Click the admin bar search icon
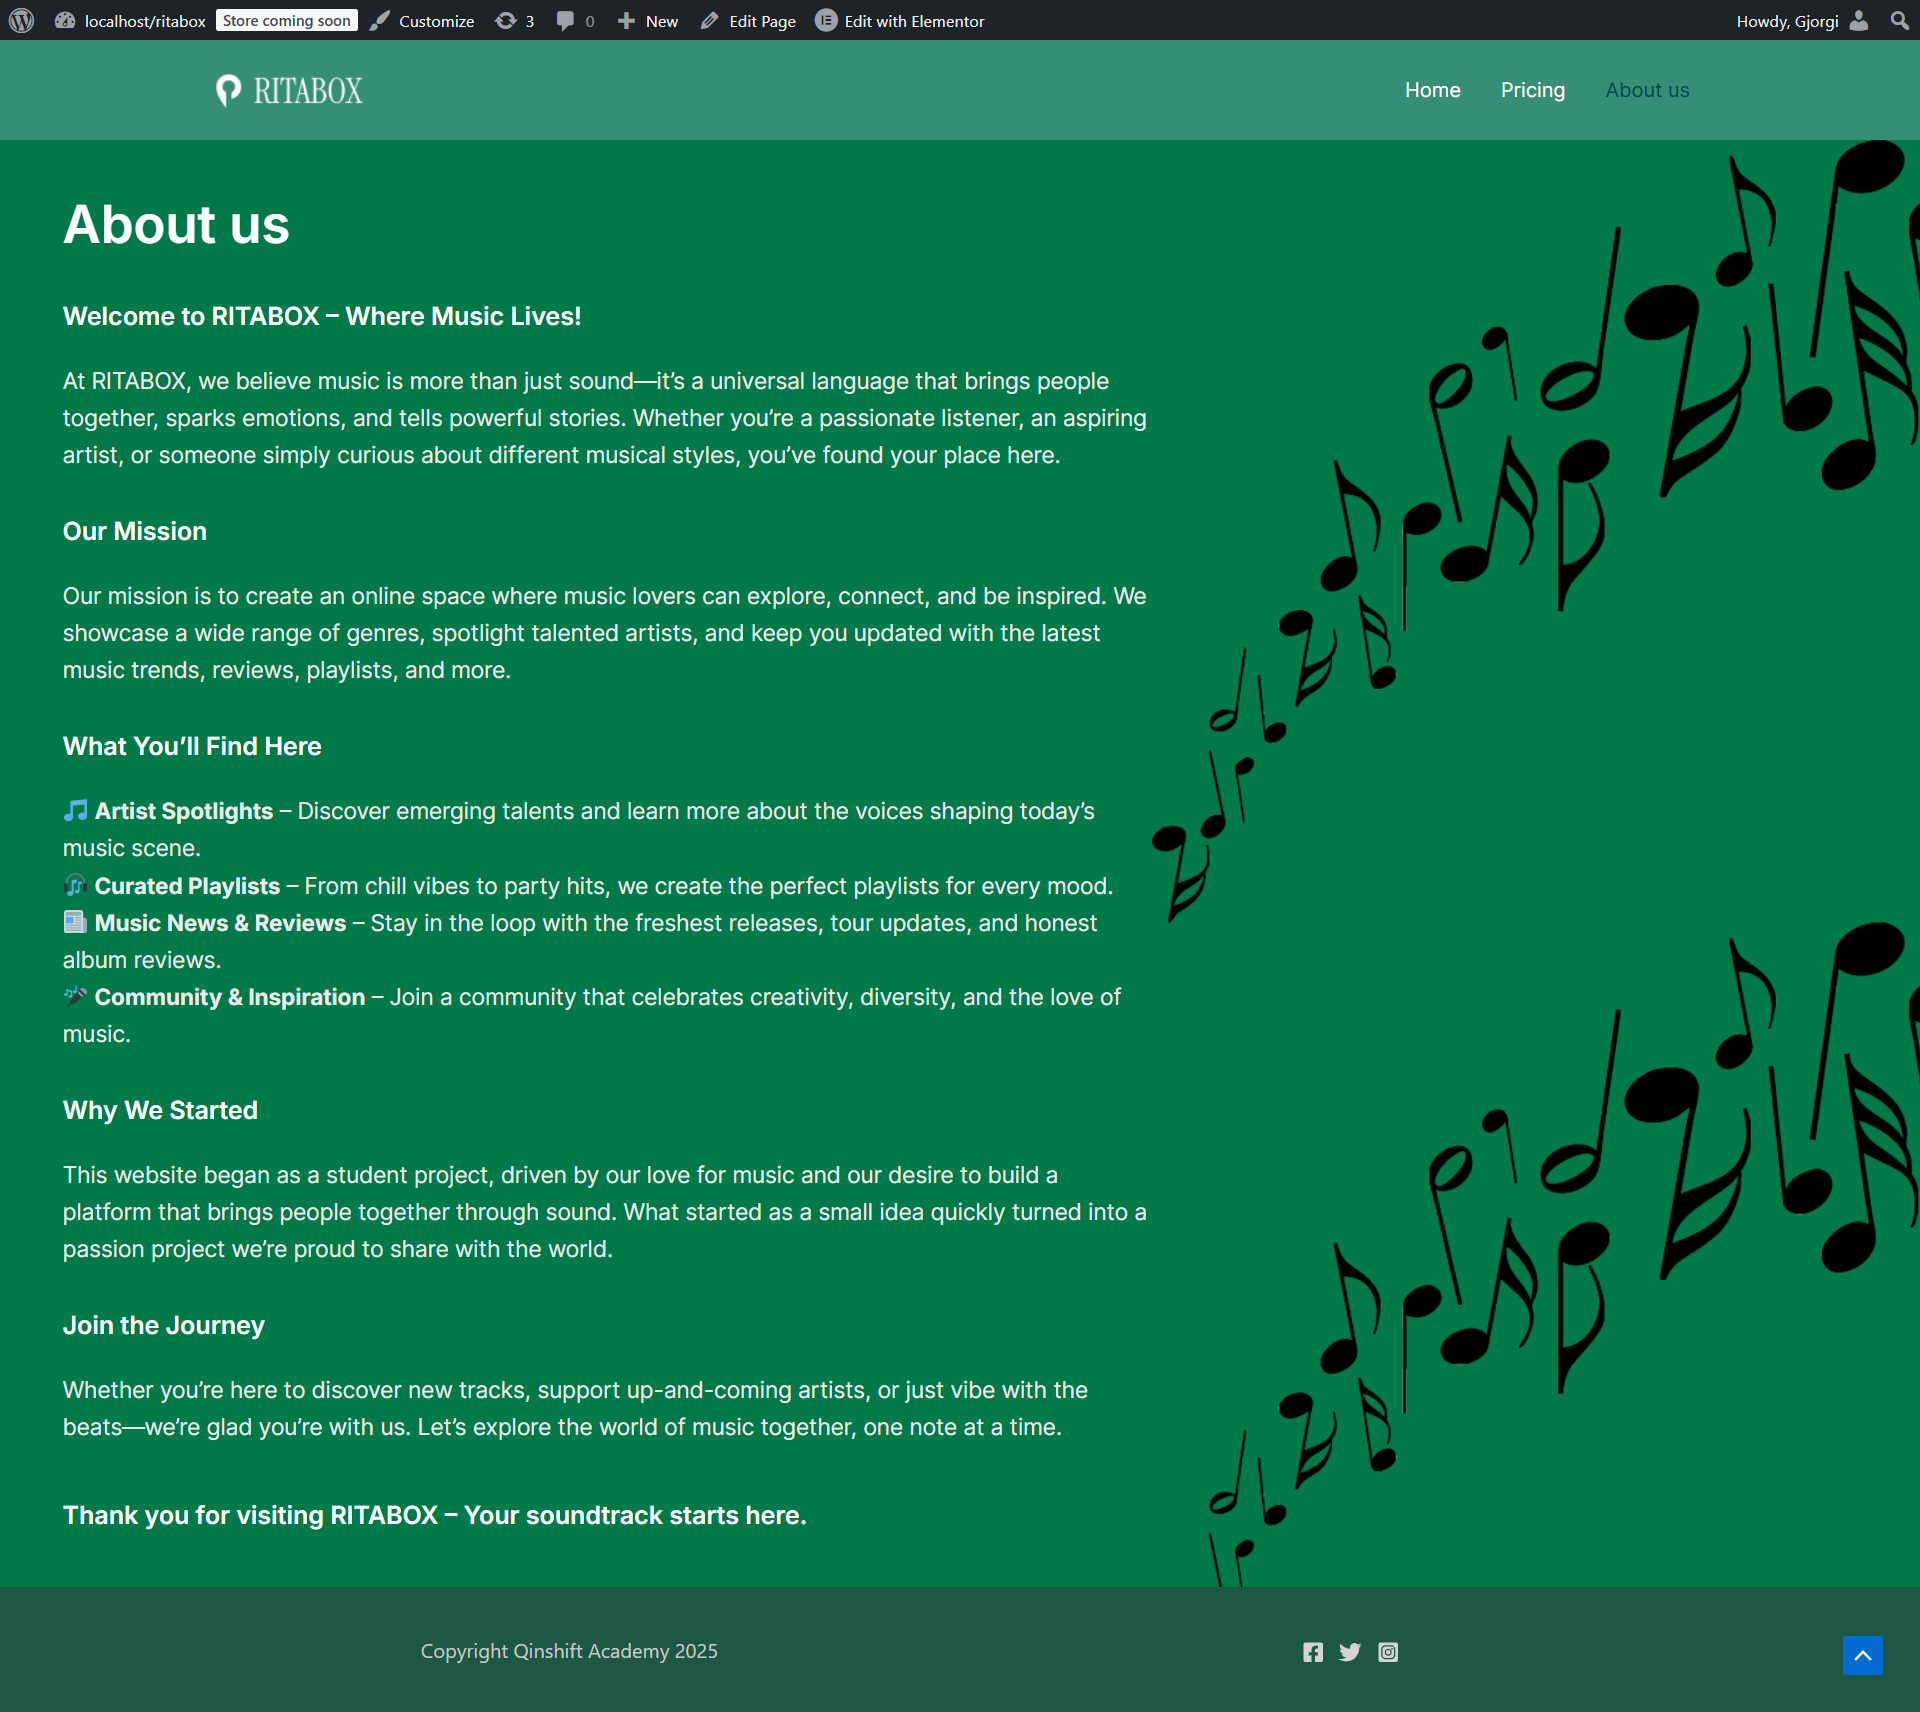This screenshot has width=1920, height=1712. point(1899,21)
